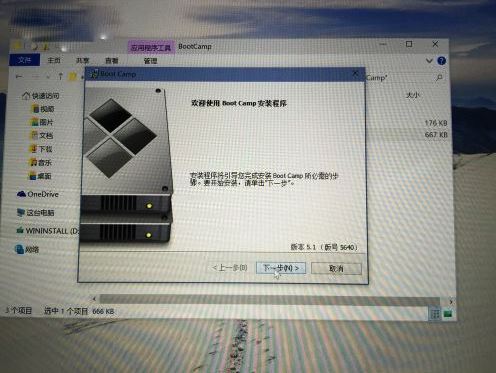Open the 文档 Documents folder in sidebar
496x373 pixels.
[42, 135]
